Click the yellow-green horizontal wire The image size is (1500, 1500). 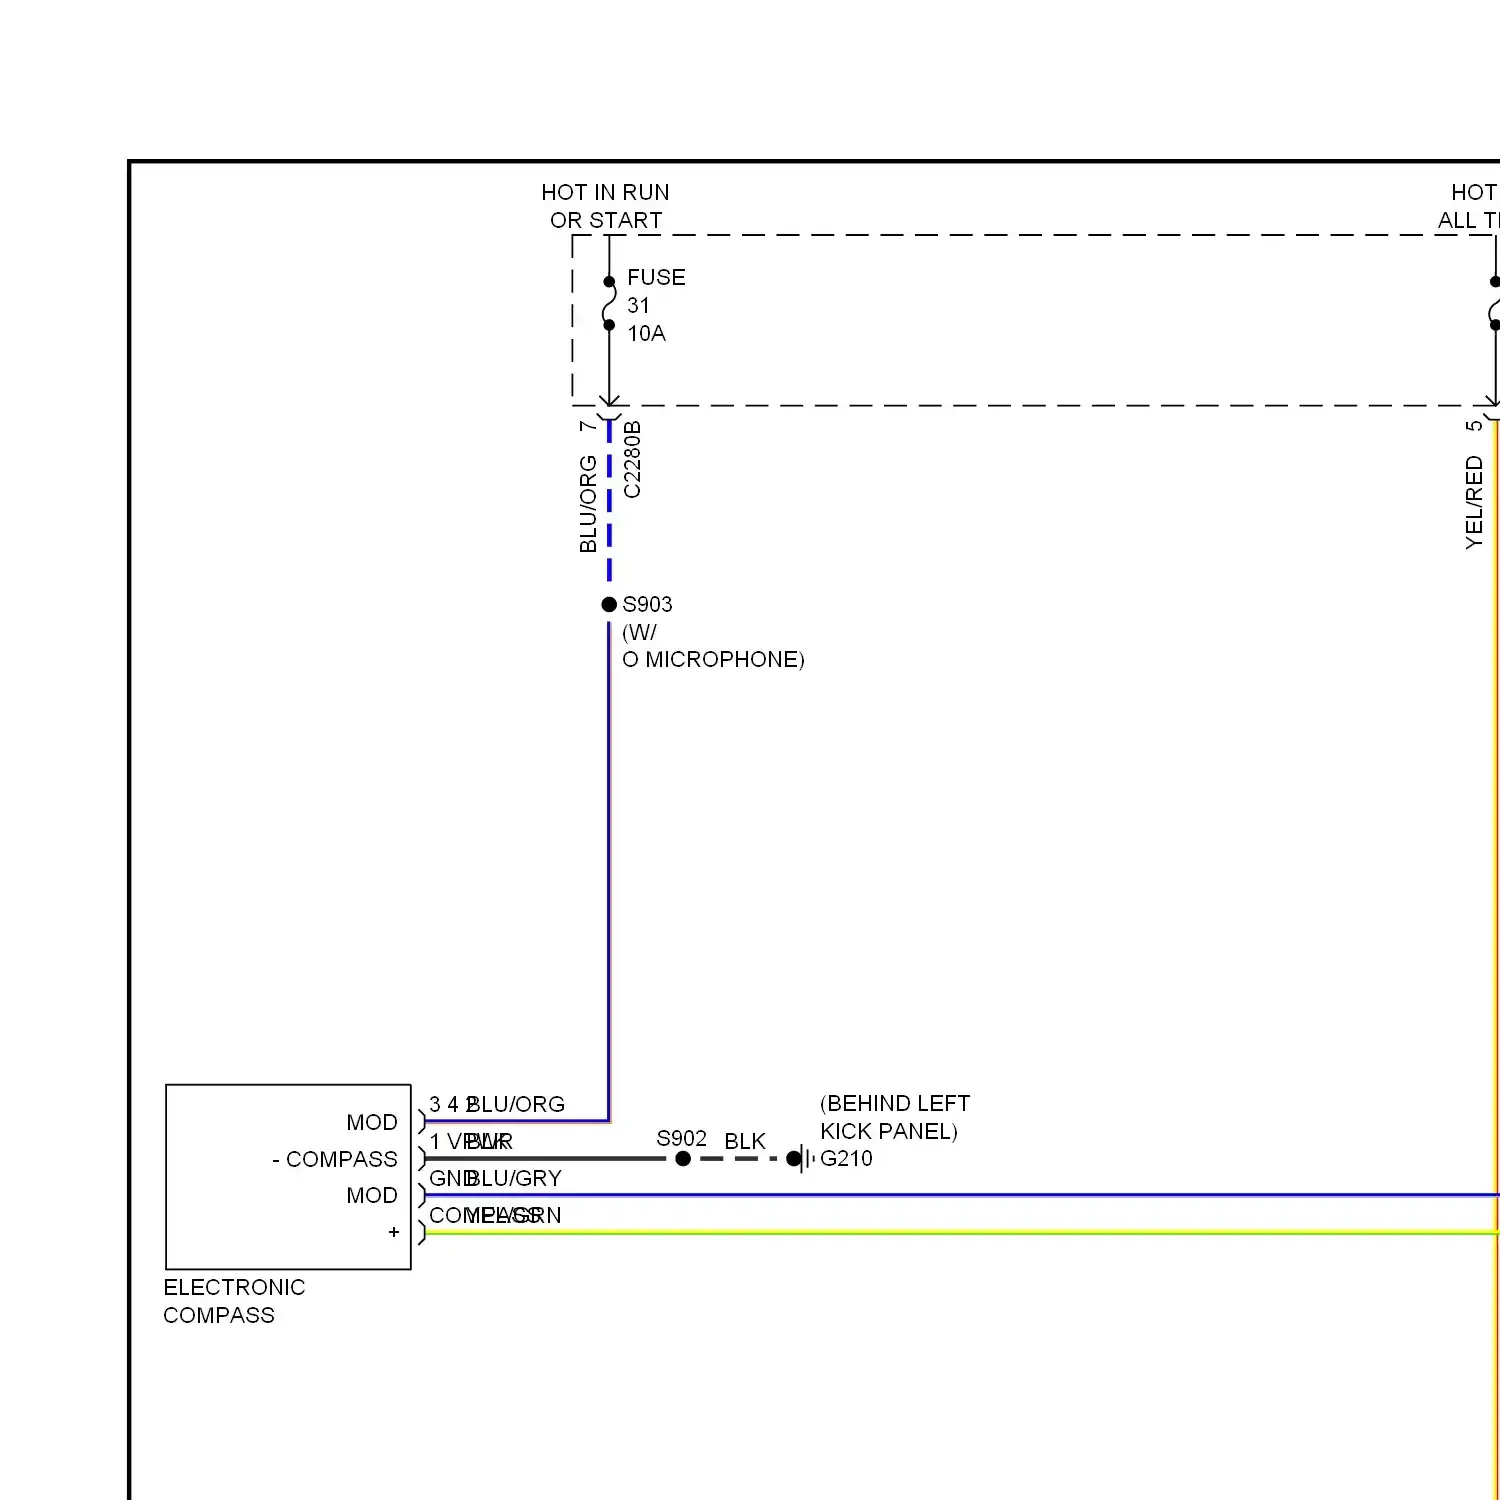(961, 1233)
